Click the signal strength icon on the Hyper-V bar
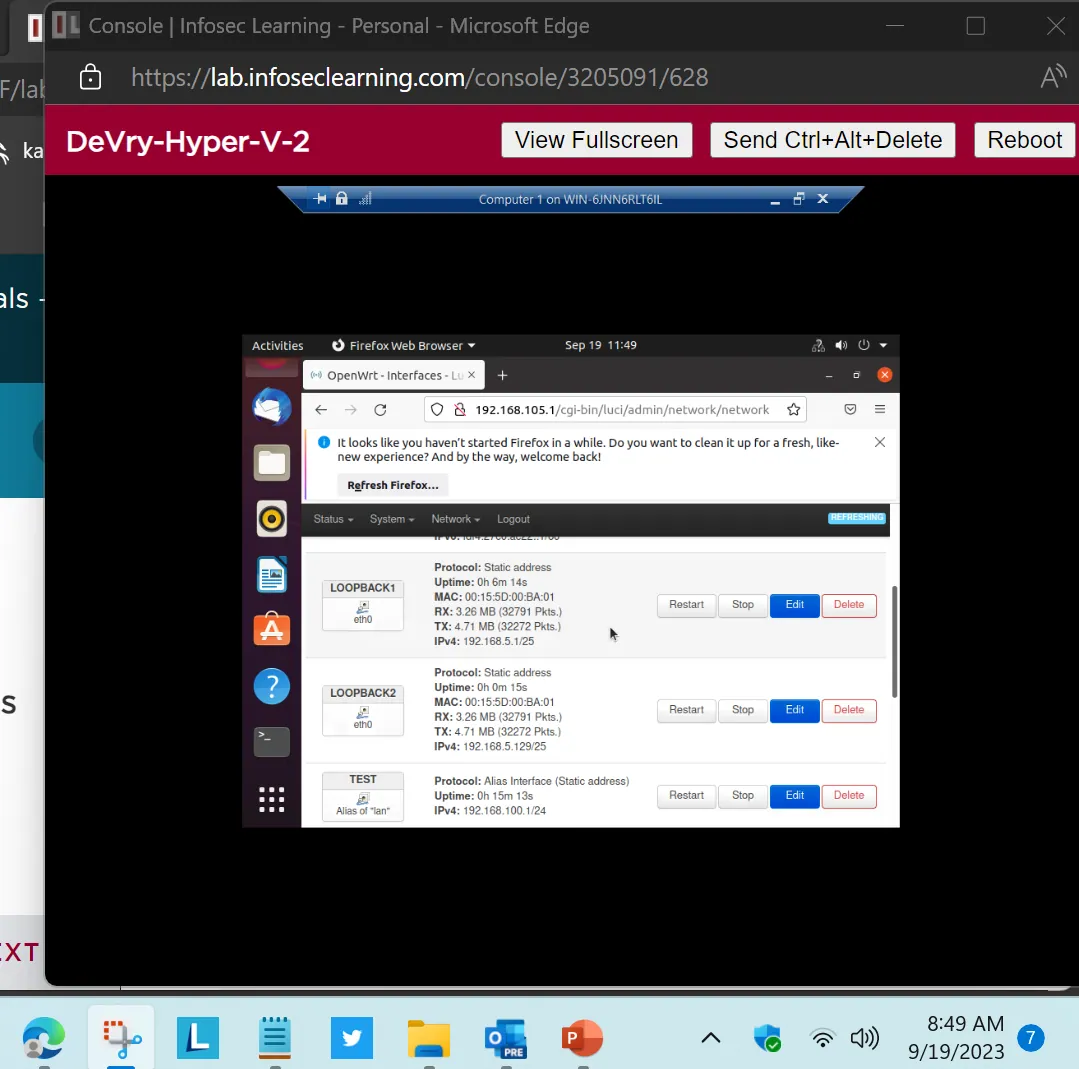The image size is (1079, 1069). point(365,199)
